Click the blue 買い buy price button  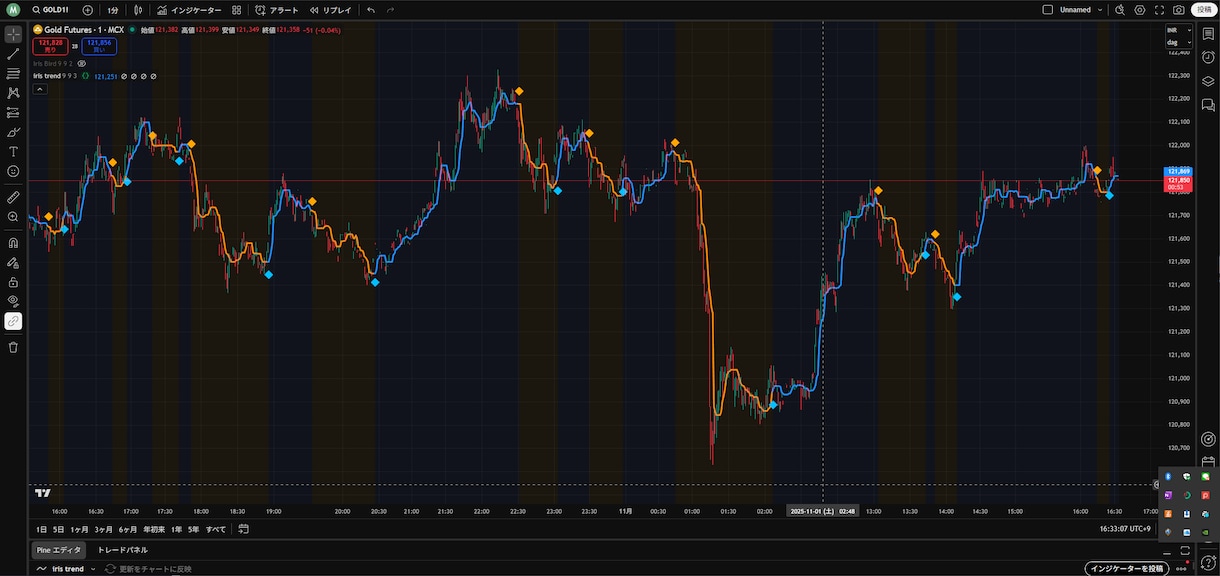pos(99,46)
